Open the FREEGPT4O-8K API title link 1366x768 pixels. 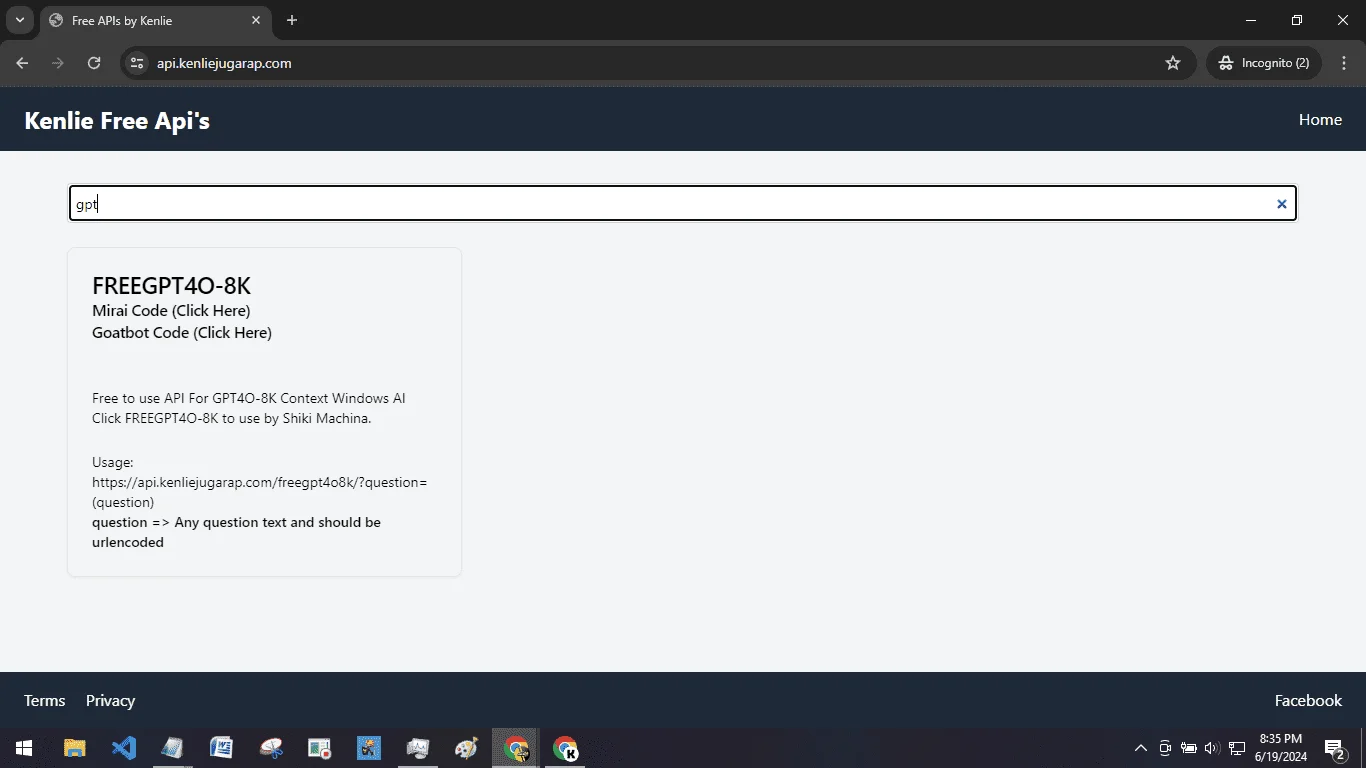pyautogui.click(x=171, y=286)
